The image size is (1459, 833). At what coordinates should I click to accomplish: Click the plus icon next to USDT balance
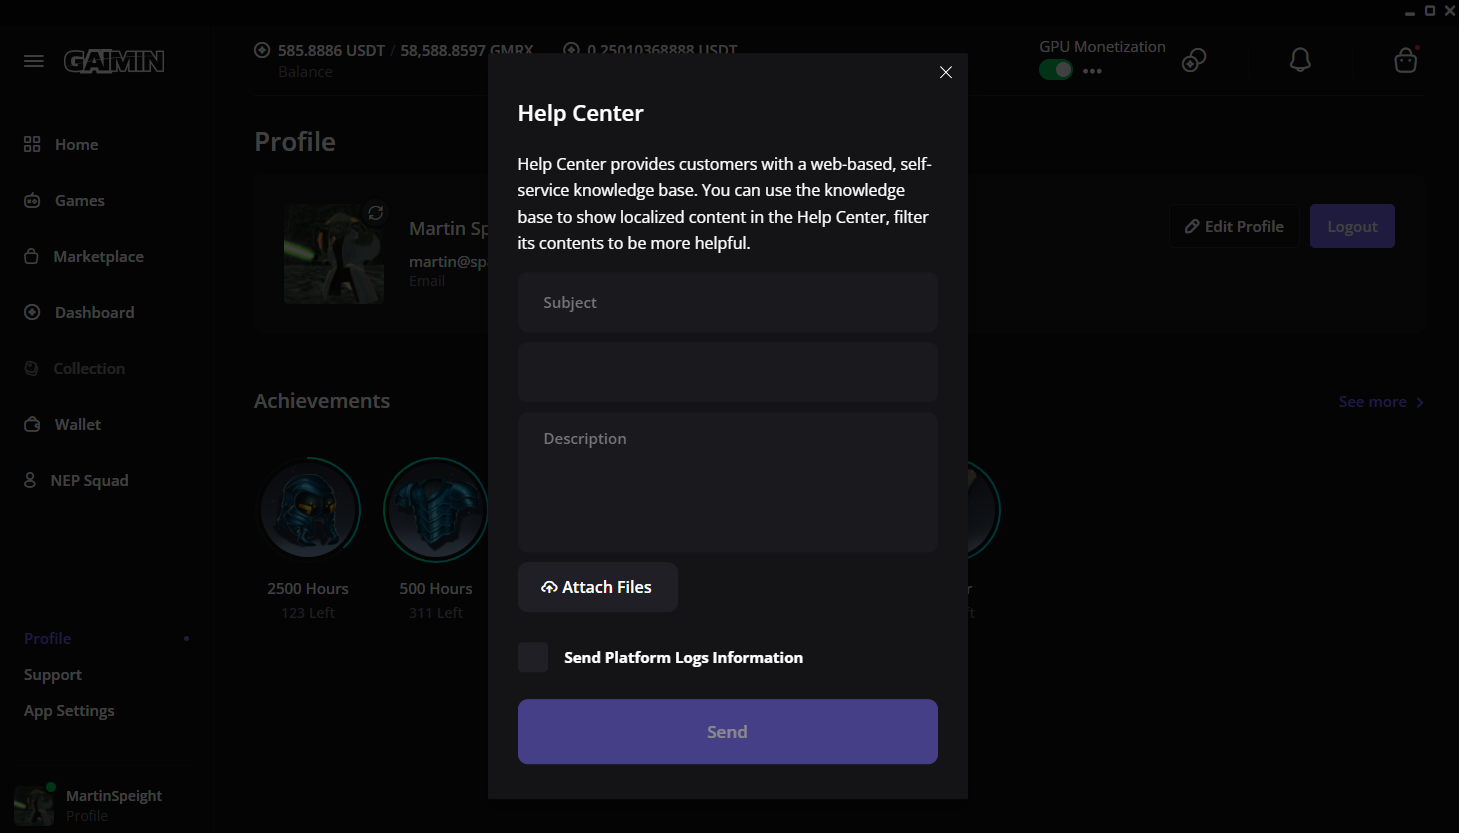coord(262,50)
